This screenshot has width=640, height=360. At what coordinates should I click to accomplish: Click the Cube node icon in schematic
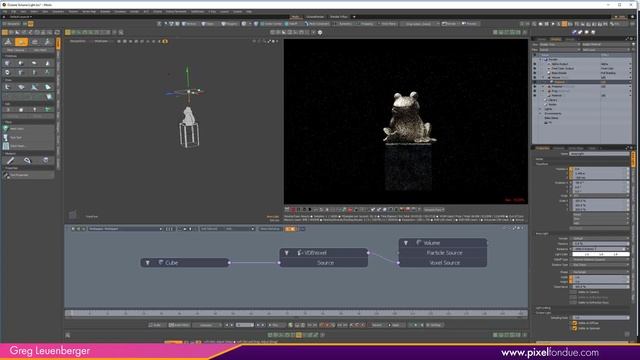pyautogui.click(x=161, y=262)
